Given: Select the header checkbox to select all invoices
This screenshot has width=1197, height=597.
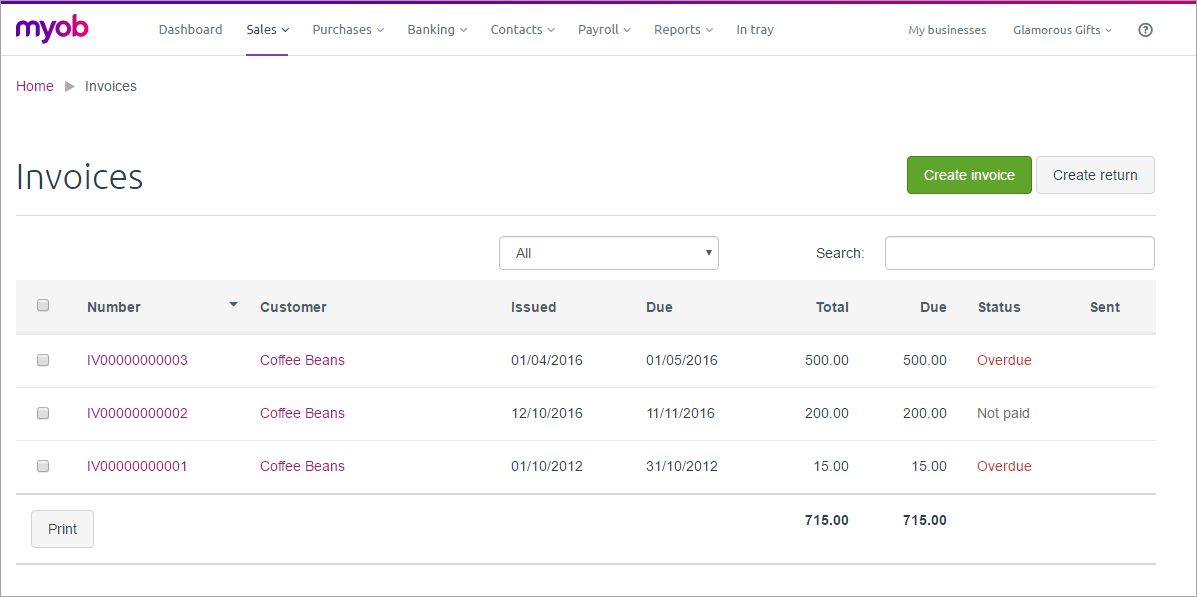Looking at the screenshot, I should [x=42, y=305].
